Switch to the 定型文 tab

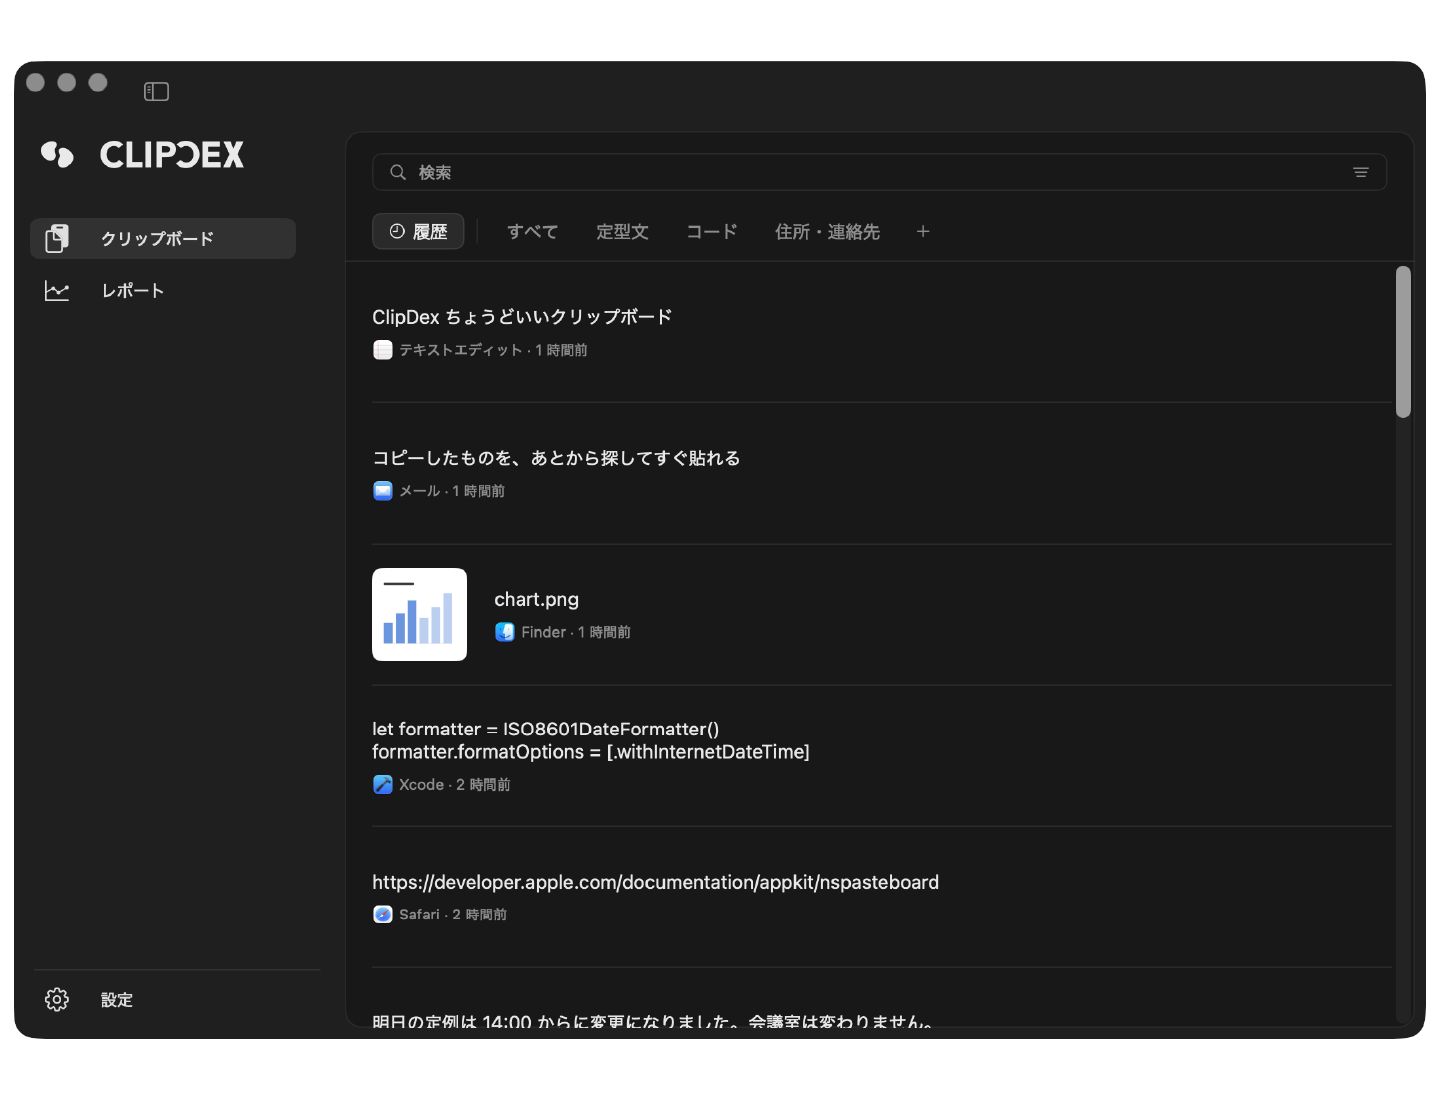point(622,232)
